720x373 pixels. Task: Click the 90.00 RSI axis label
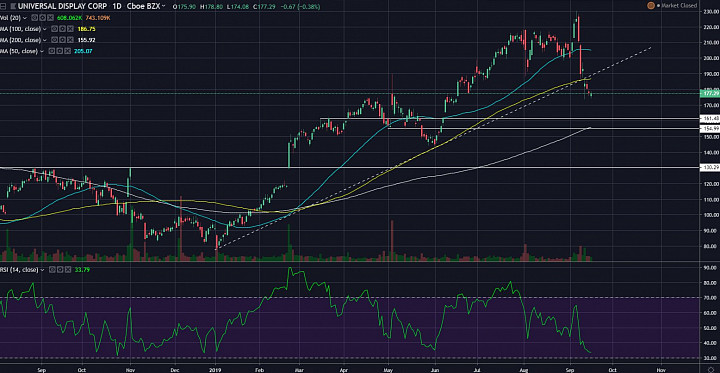pyautogui.click(x=711, y=268)
